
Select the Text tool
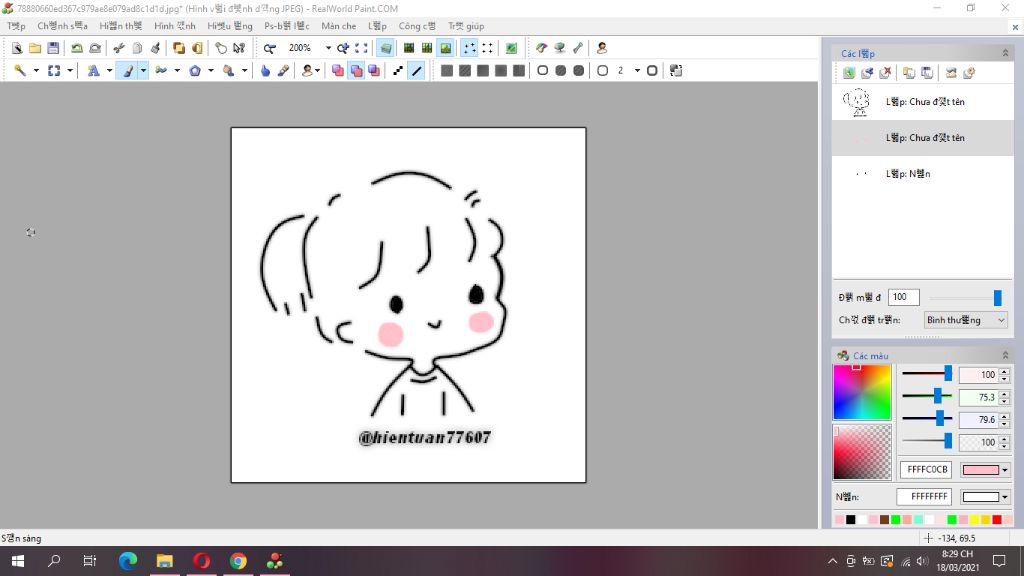pyautogui.click(x=93, y=71)
